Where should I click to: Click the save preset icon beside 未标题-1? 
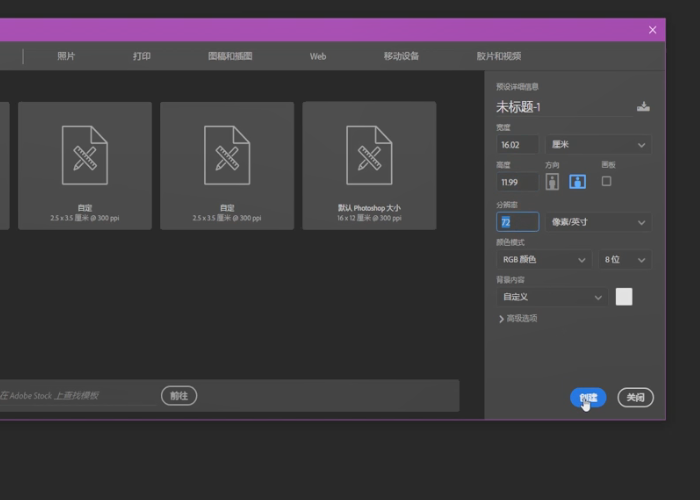pos(643,106)
